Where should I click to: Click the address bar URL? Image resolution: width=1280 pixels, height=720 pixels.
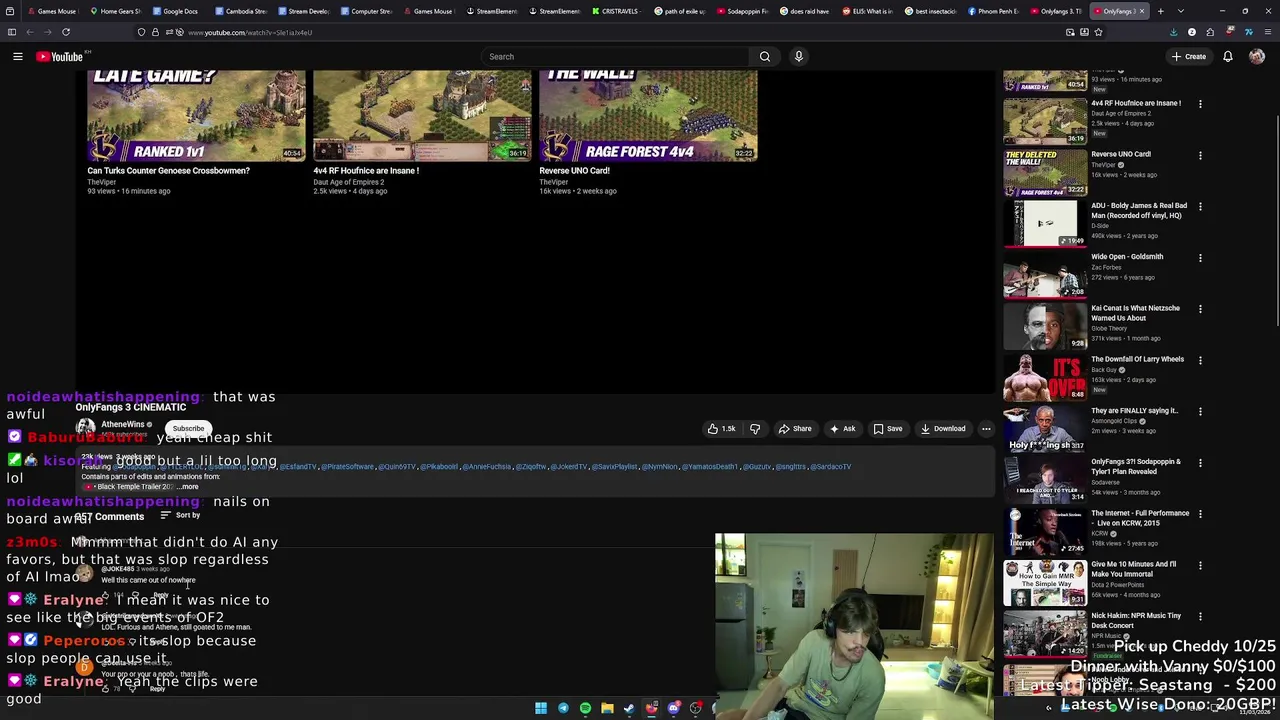pyautogui.click(x=250, y=32)
